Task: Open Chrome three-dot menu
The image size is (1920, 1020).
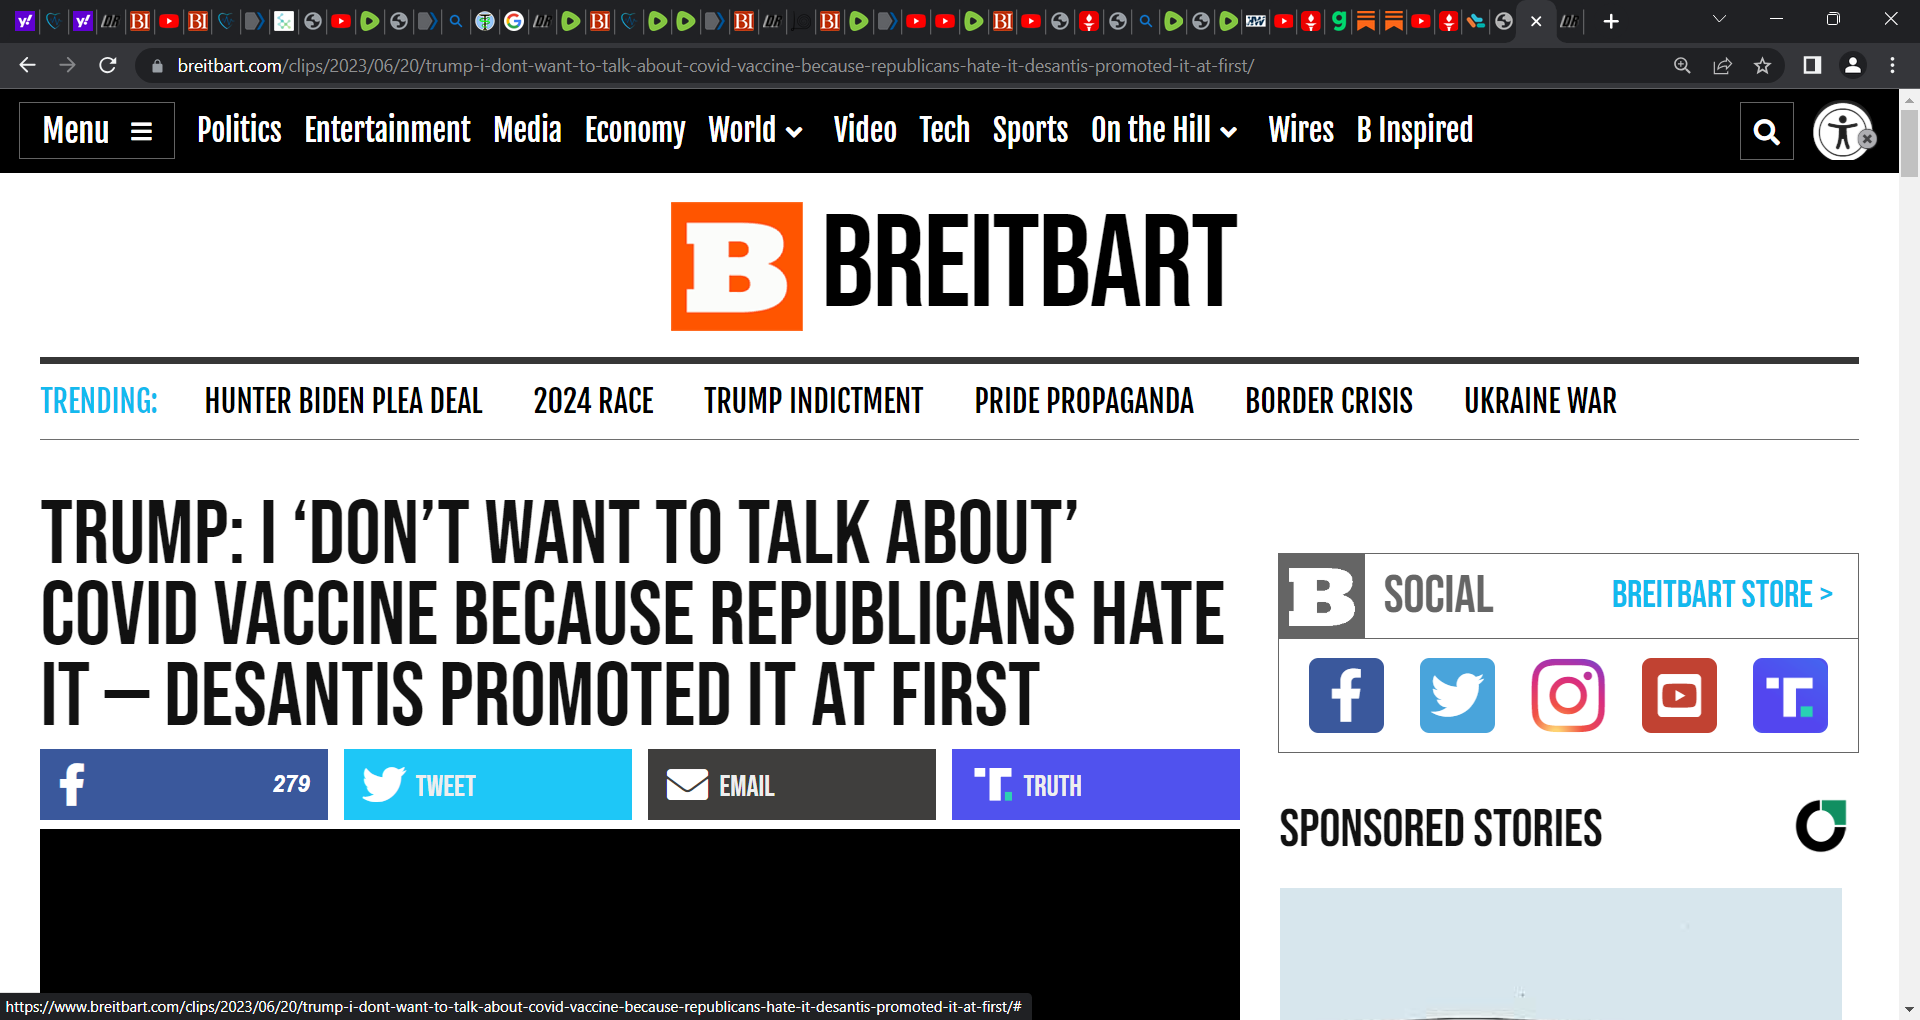Action: [x=1892, y=65]
